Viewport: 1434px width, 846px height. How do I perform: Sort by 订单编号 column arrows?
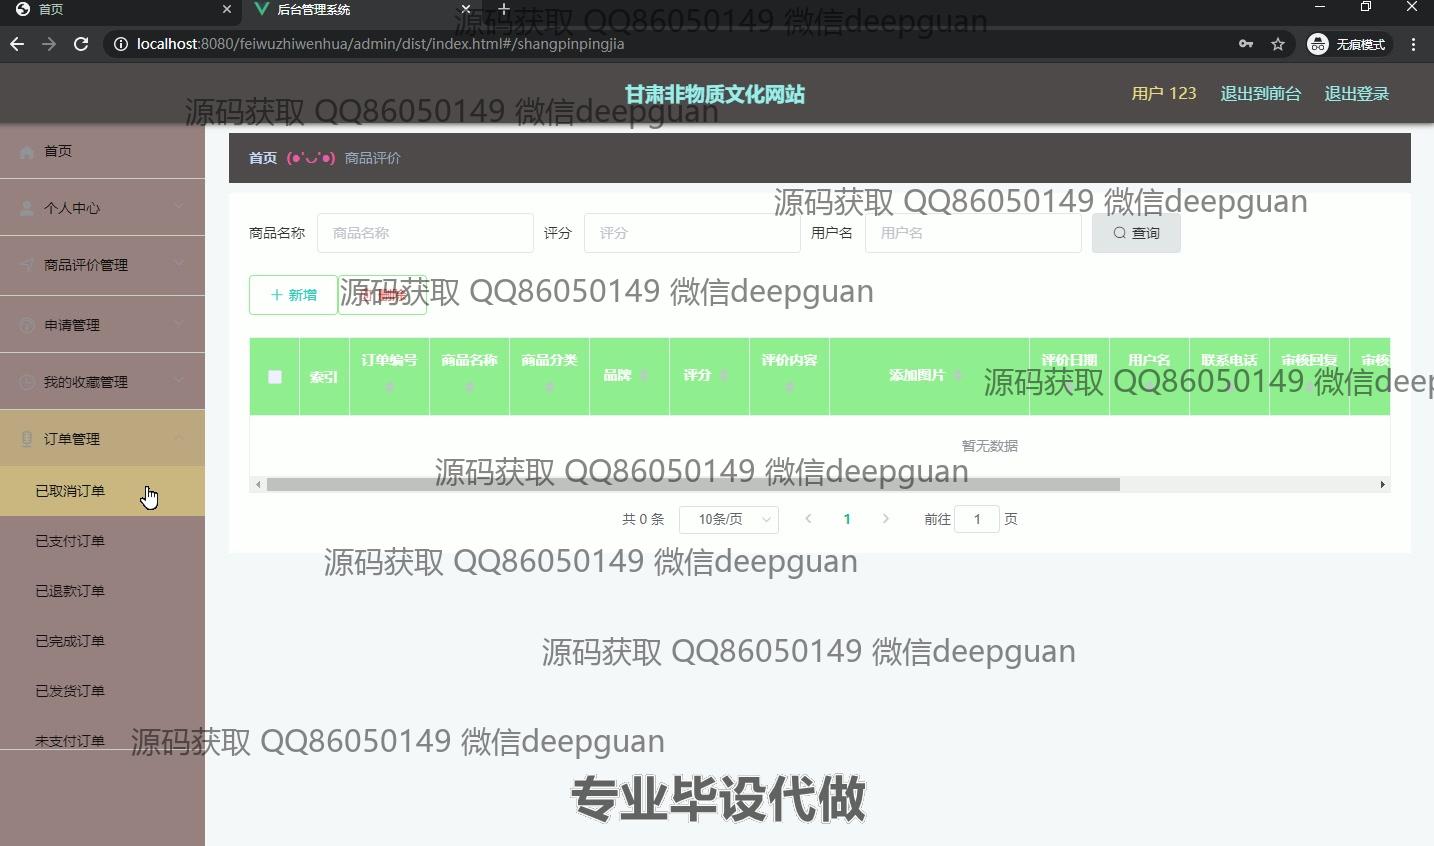coord(390,387)
